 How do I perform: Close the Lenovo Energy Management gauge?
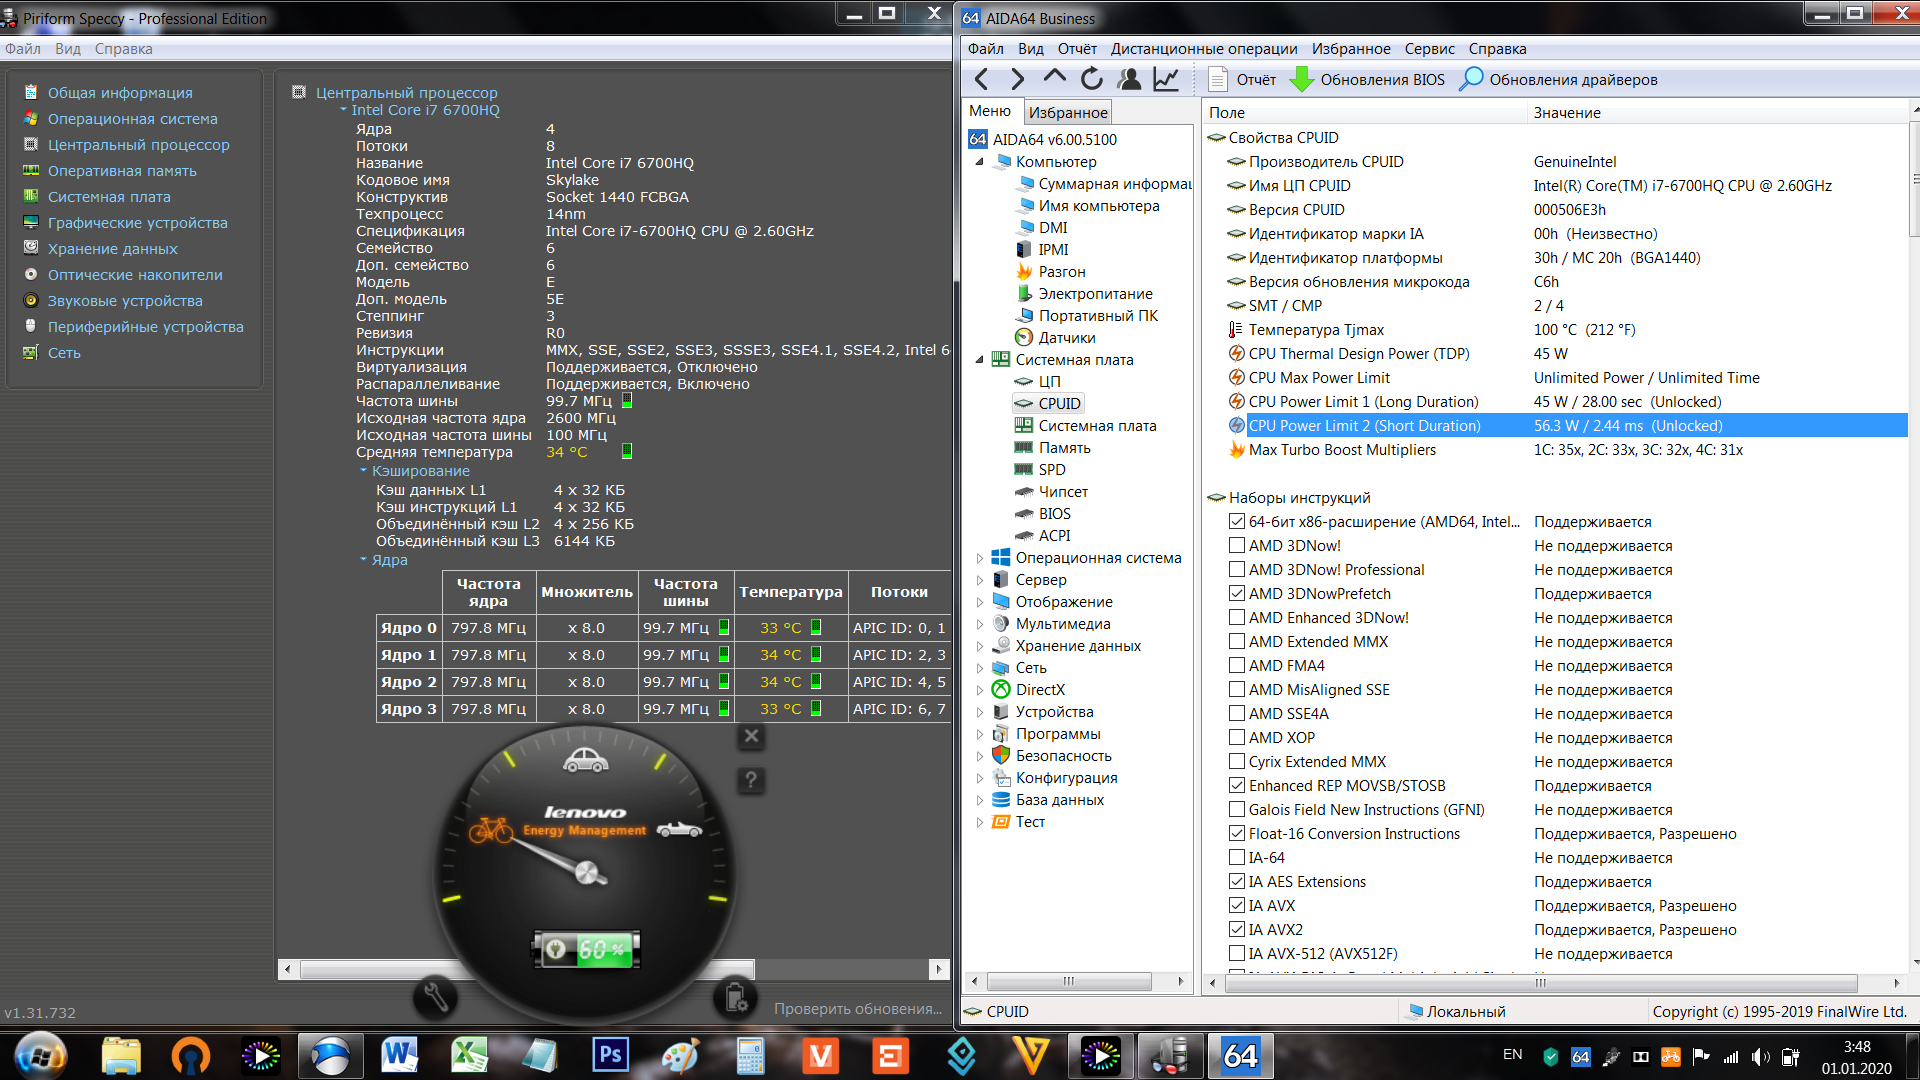751,737
